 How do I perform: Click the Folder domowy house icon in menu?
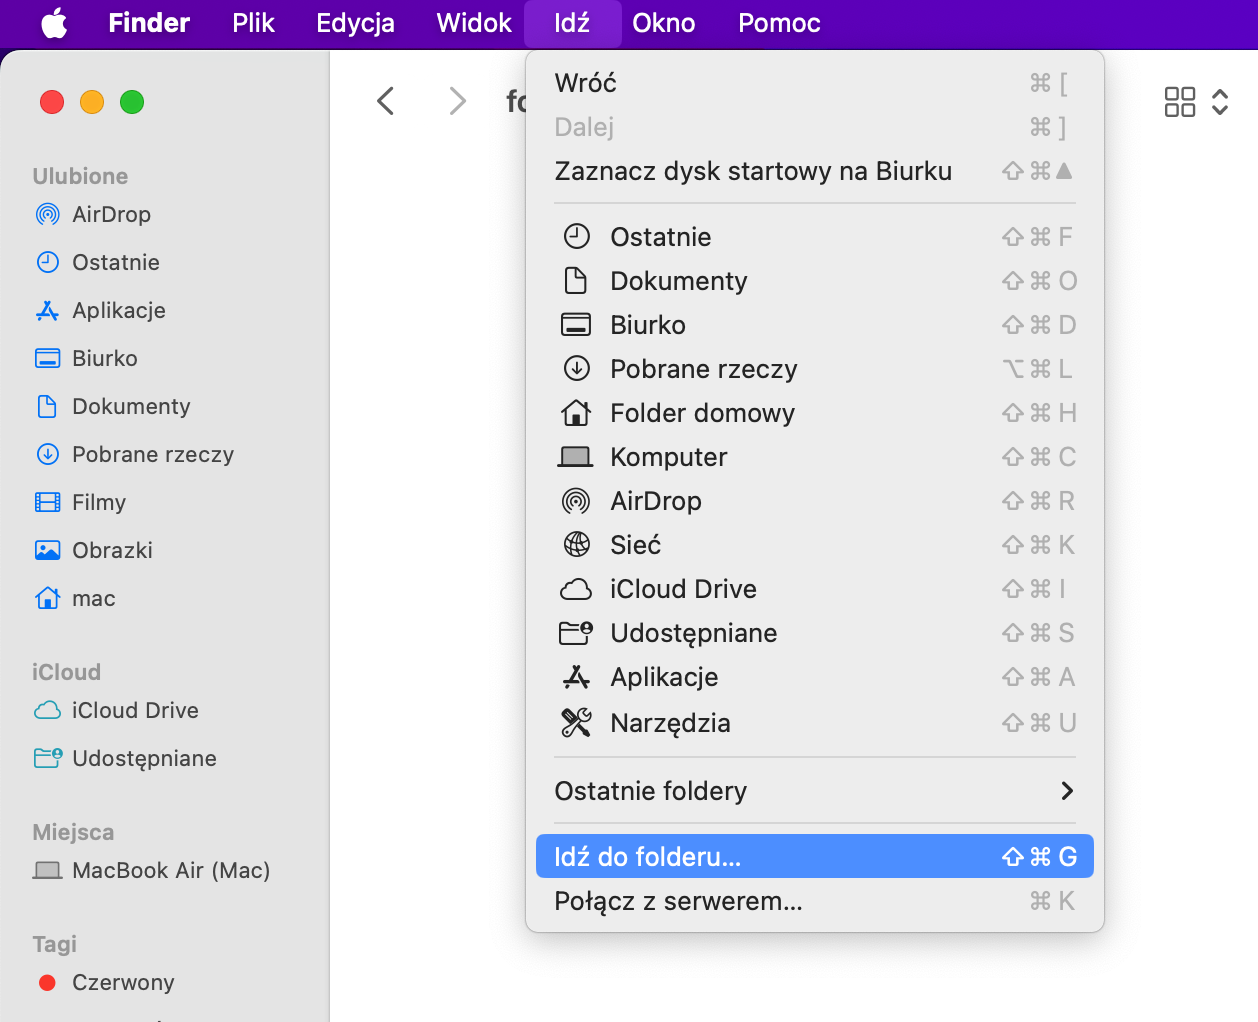(576, 413)
